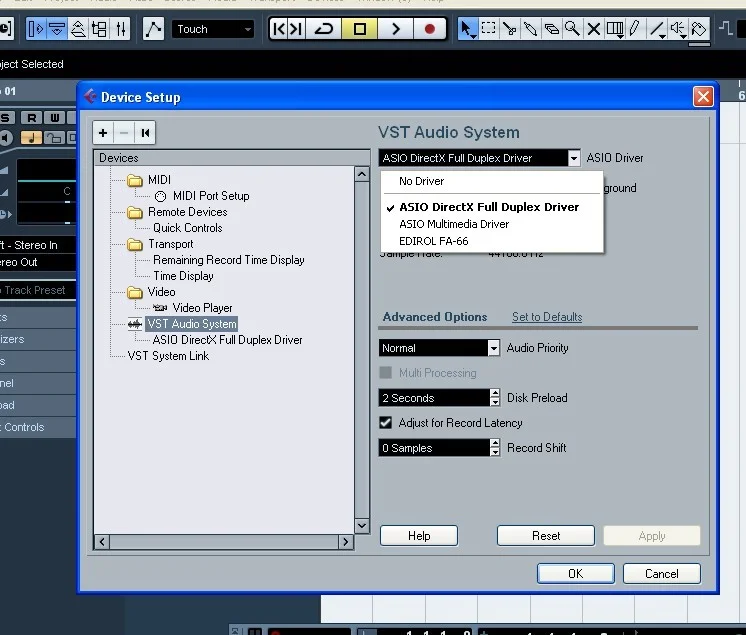This screenshot has height=635, width=746.
Task: Click the Play transport button
Action: (395, 29)
